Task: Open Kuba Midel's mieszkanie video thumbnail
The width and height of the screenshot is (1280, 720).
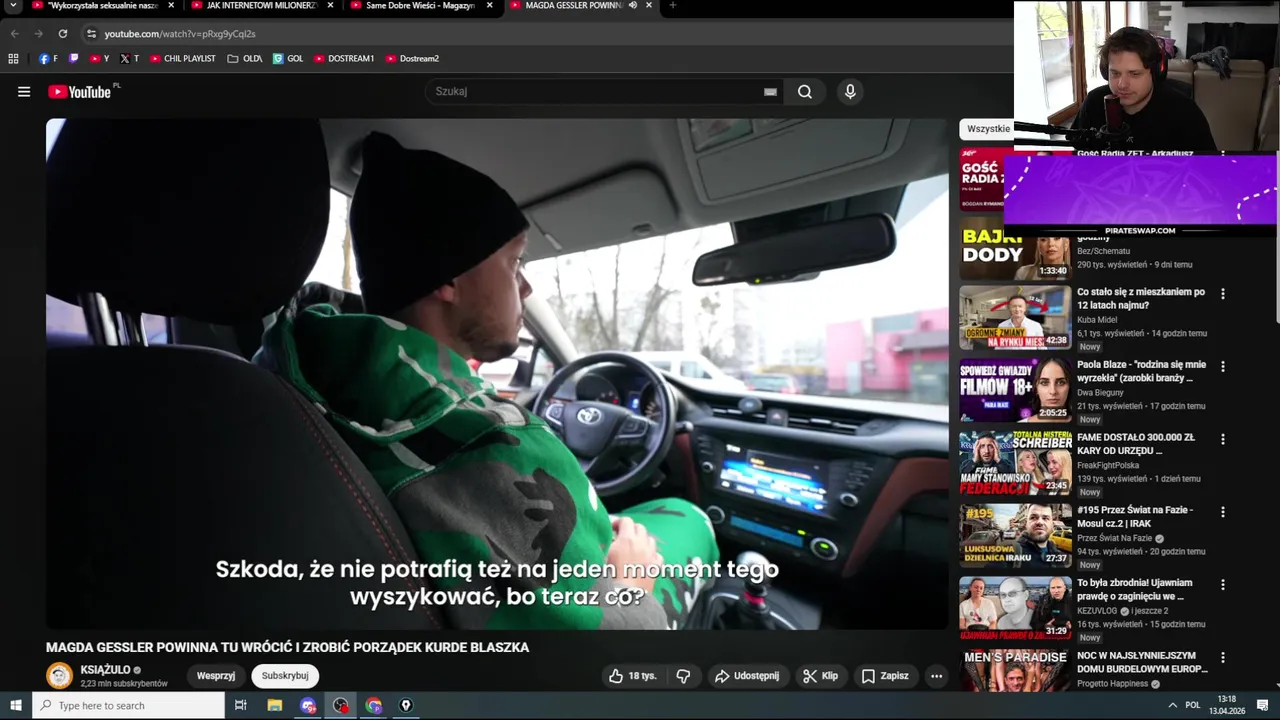Action: (x=1015, y=318)
